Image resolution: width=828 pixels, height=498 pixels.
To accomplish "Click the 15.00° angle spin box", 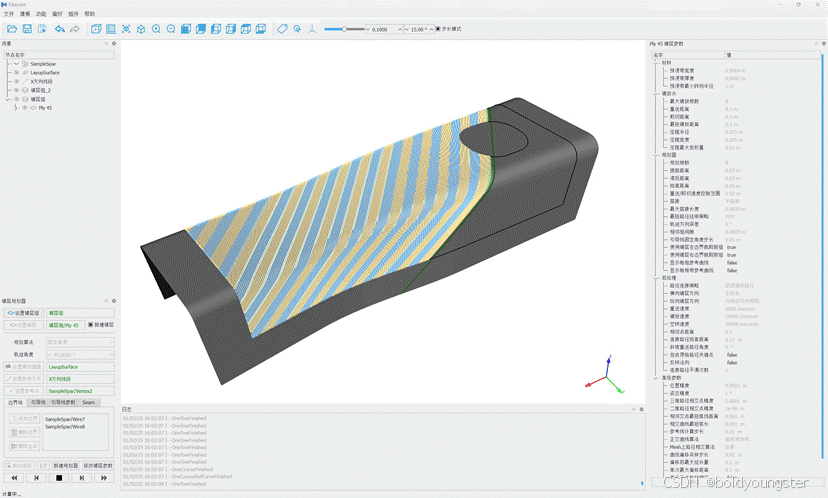I will [x=419, y=29].
